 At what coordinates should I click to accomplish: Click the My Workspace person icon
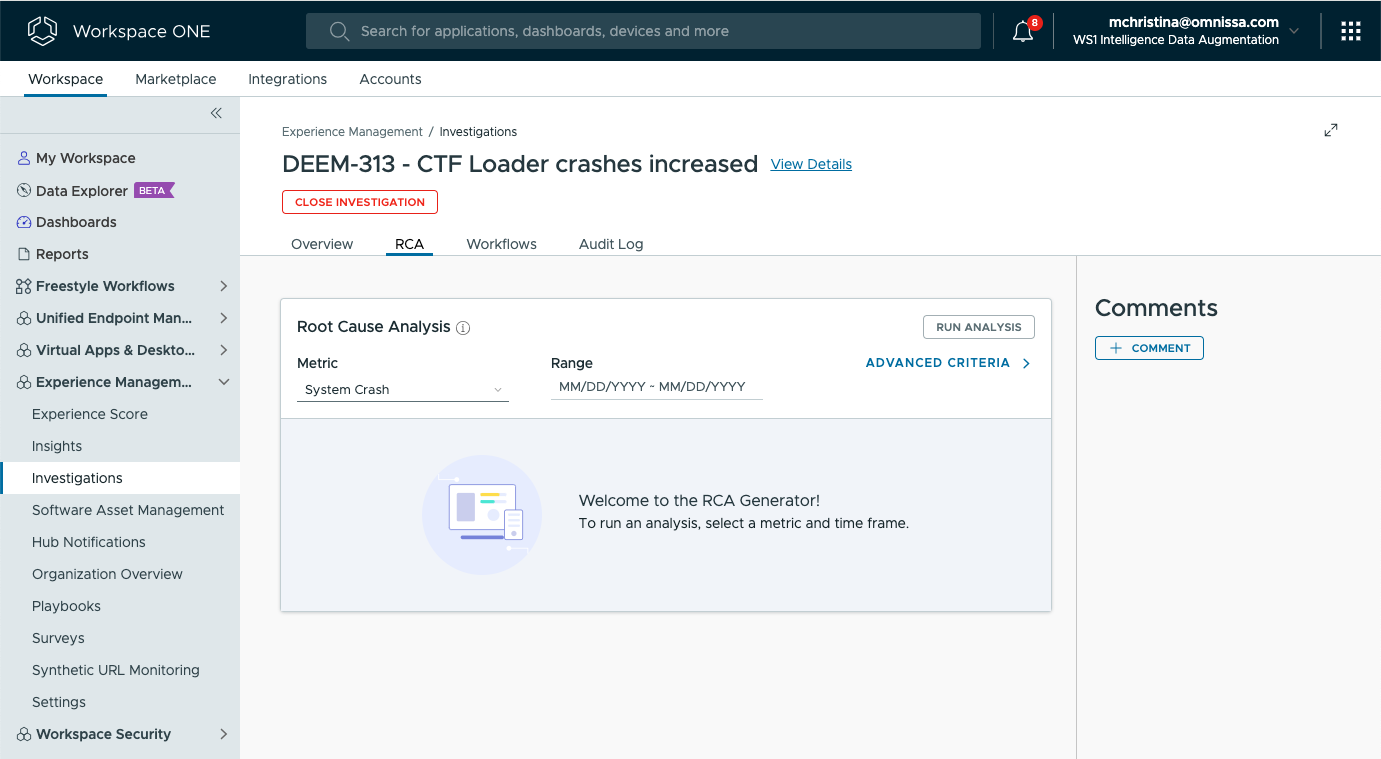pos(24,158)
